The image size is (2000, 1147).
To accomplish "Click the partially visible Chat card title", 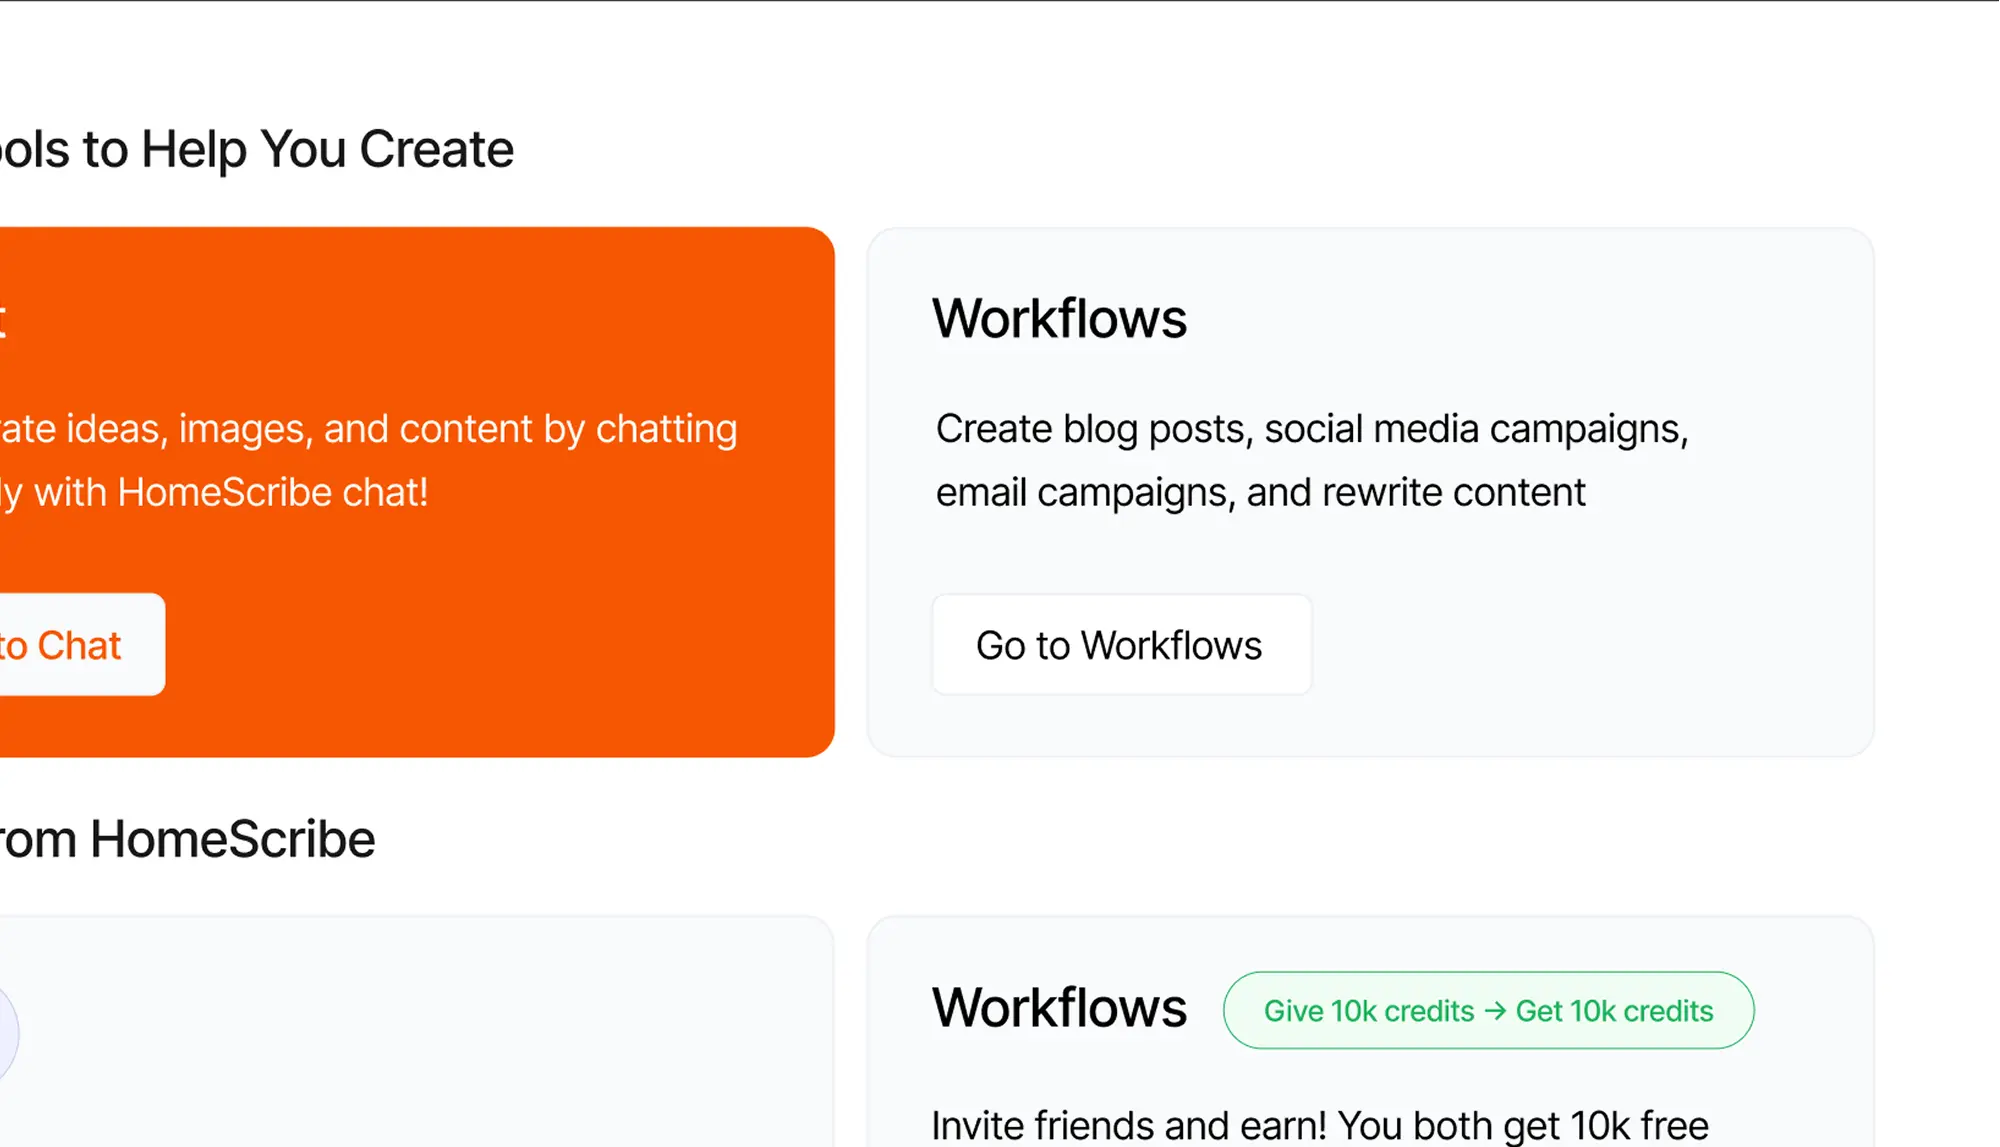I will 3,319.
